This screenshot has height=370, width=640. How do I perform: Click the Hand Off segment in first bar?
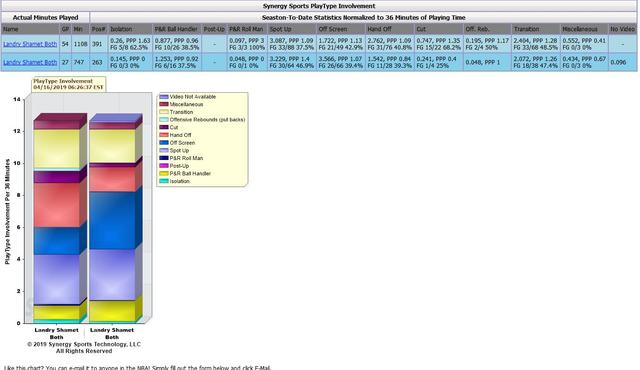point(57,205)
